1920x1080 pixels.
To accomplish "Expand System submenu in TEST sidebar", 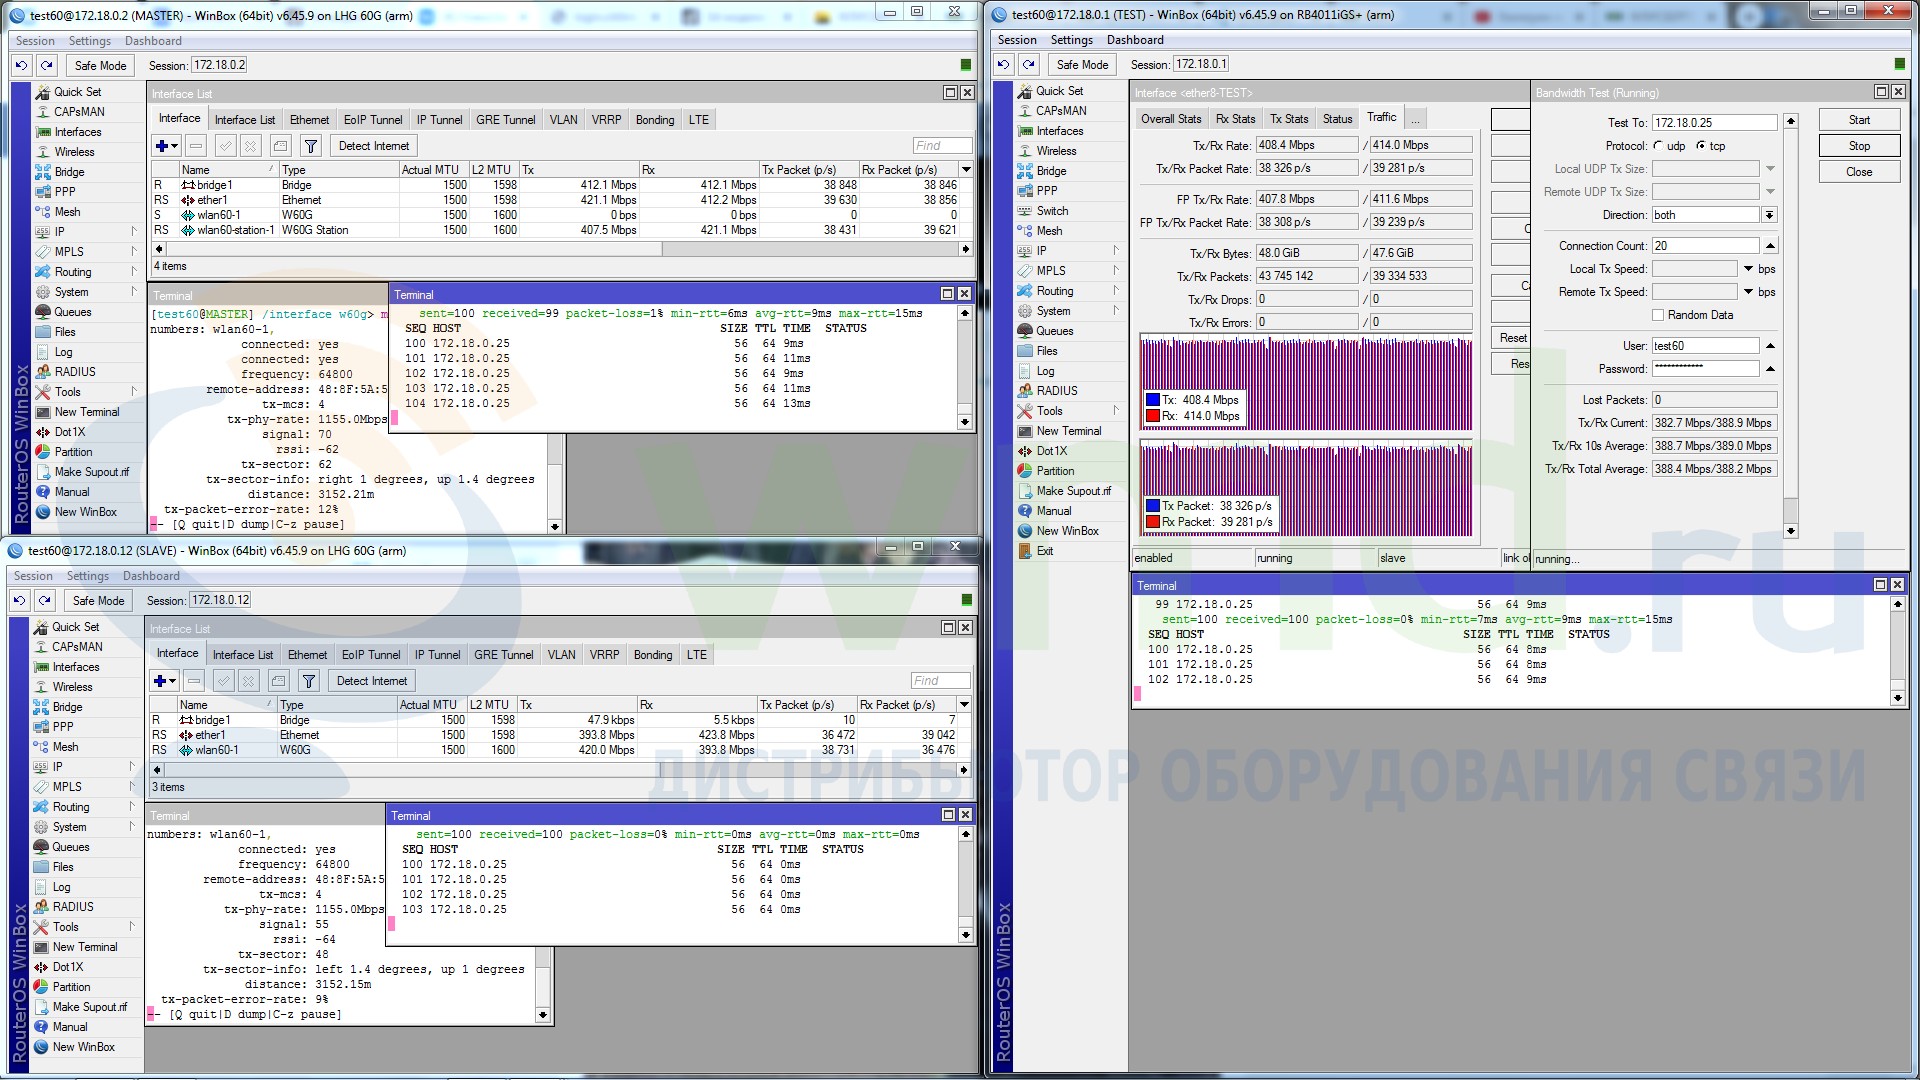I will click(1115, 311).
